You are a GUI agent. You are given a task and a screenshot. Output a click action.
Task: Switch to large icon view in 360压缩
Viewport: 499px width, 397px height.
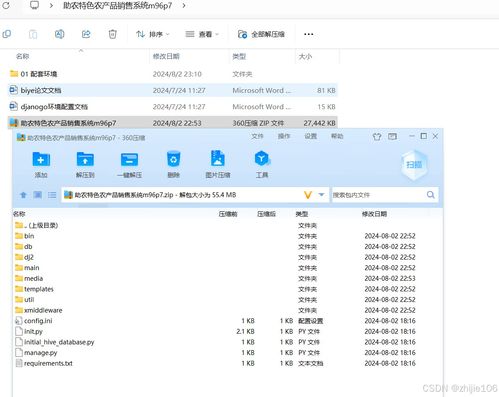tap(38, 195)
